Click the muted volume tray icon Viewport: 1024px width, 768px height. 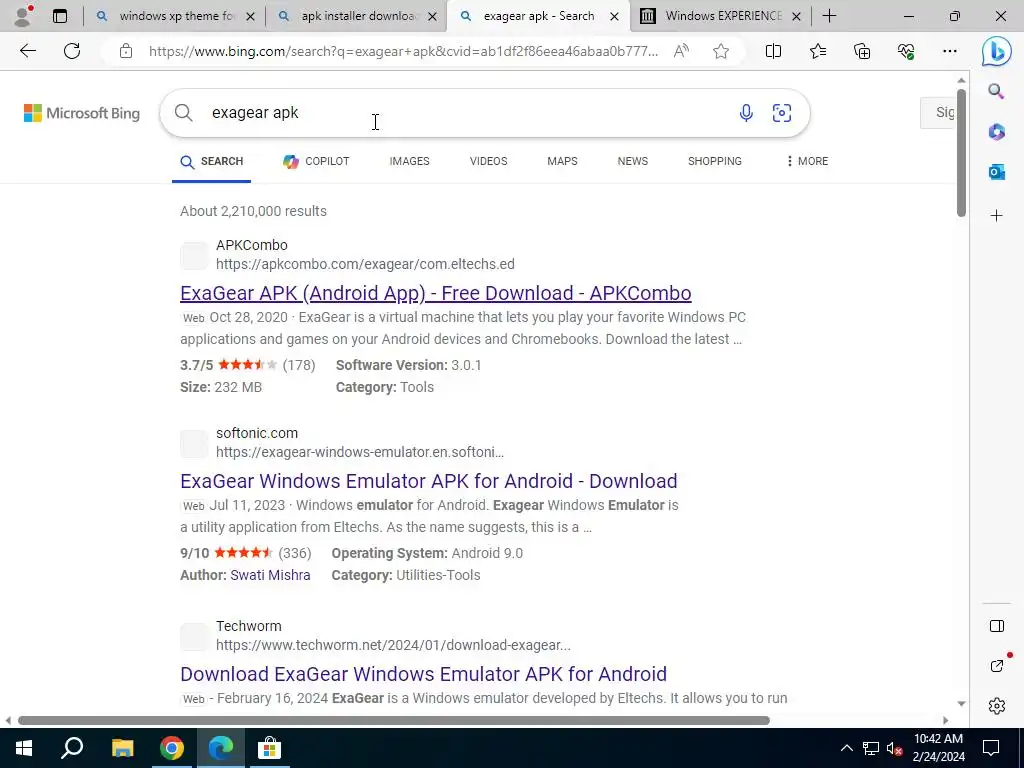[x=894, y=748]
